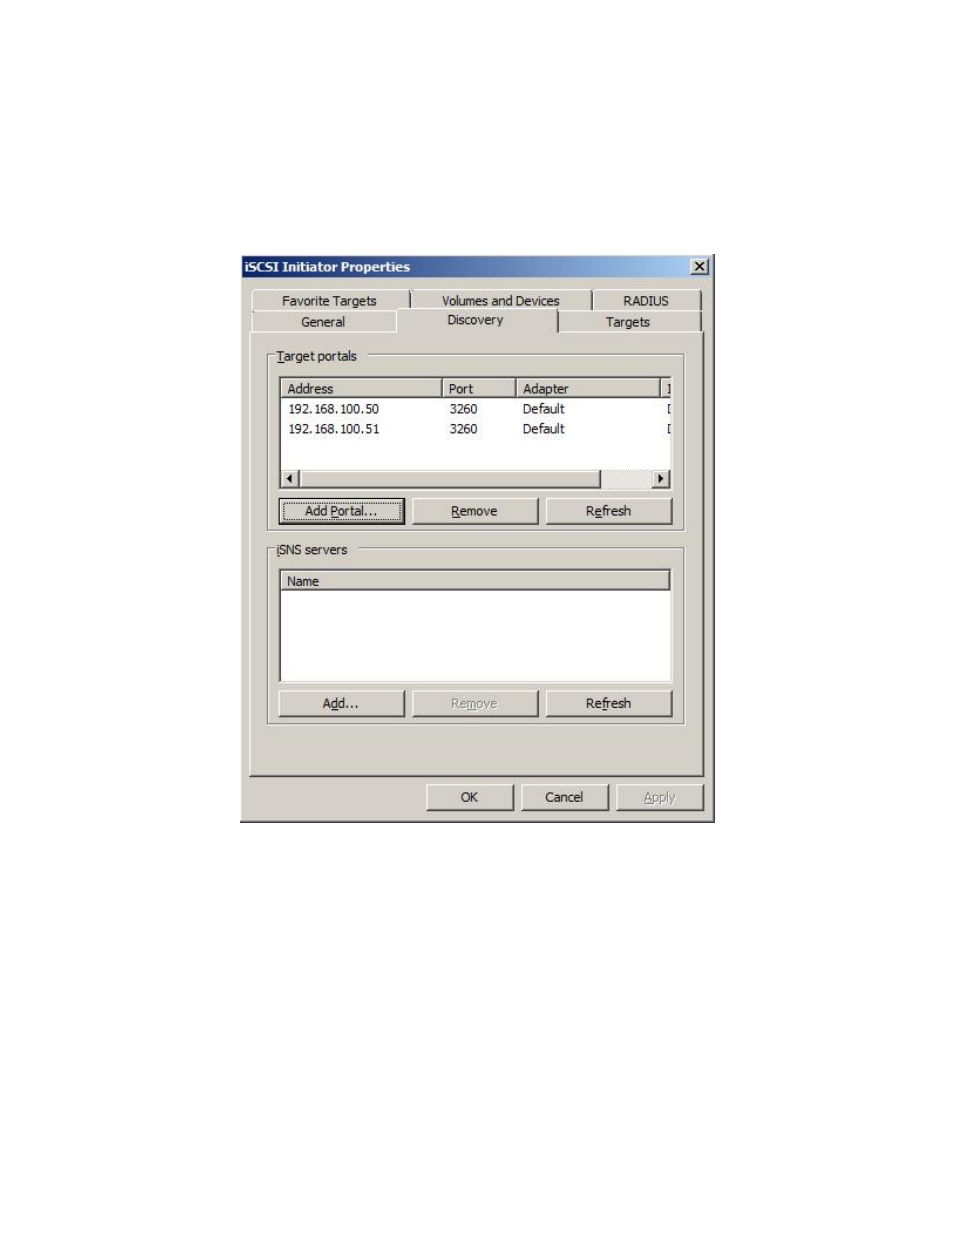Close the iSCSI Initiator Properties dialog

(699, 267)
